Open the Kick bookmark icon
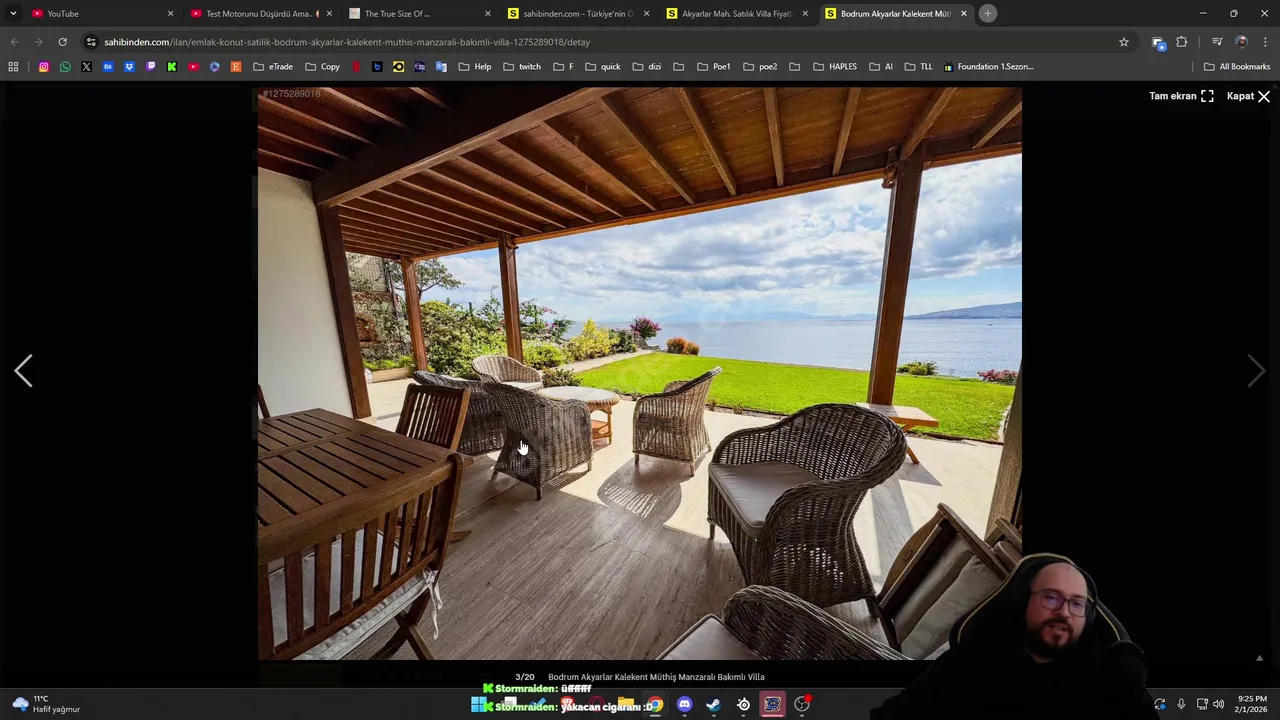This screenshot has width=1280, height=720. pyautogui.click(x=172, y=67)
